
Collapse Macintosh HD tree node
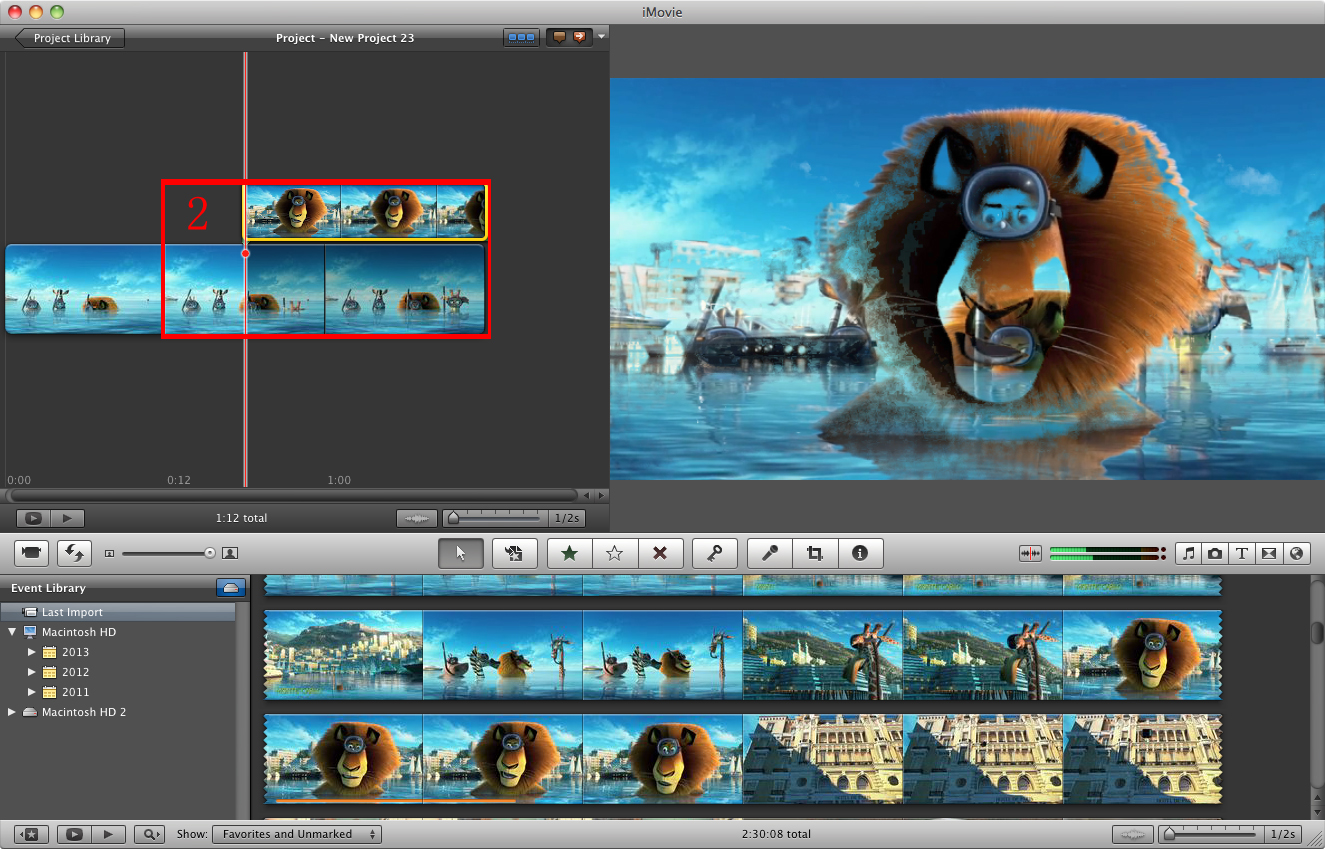point(13,632)
